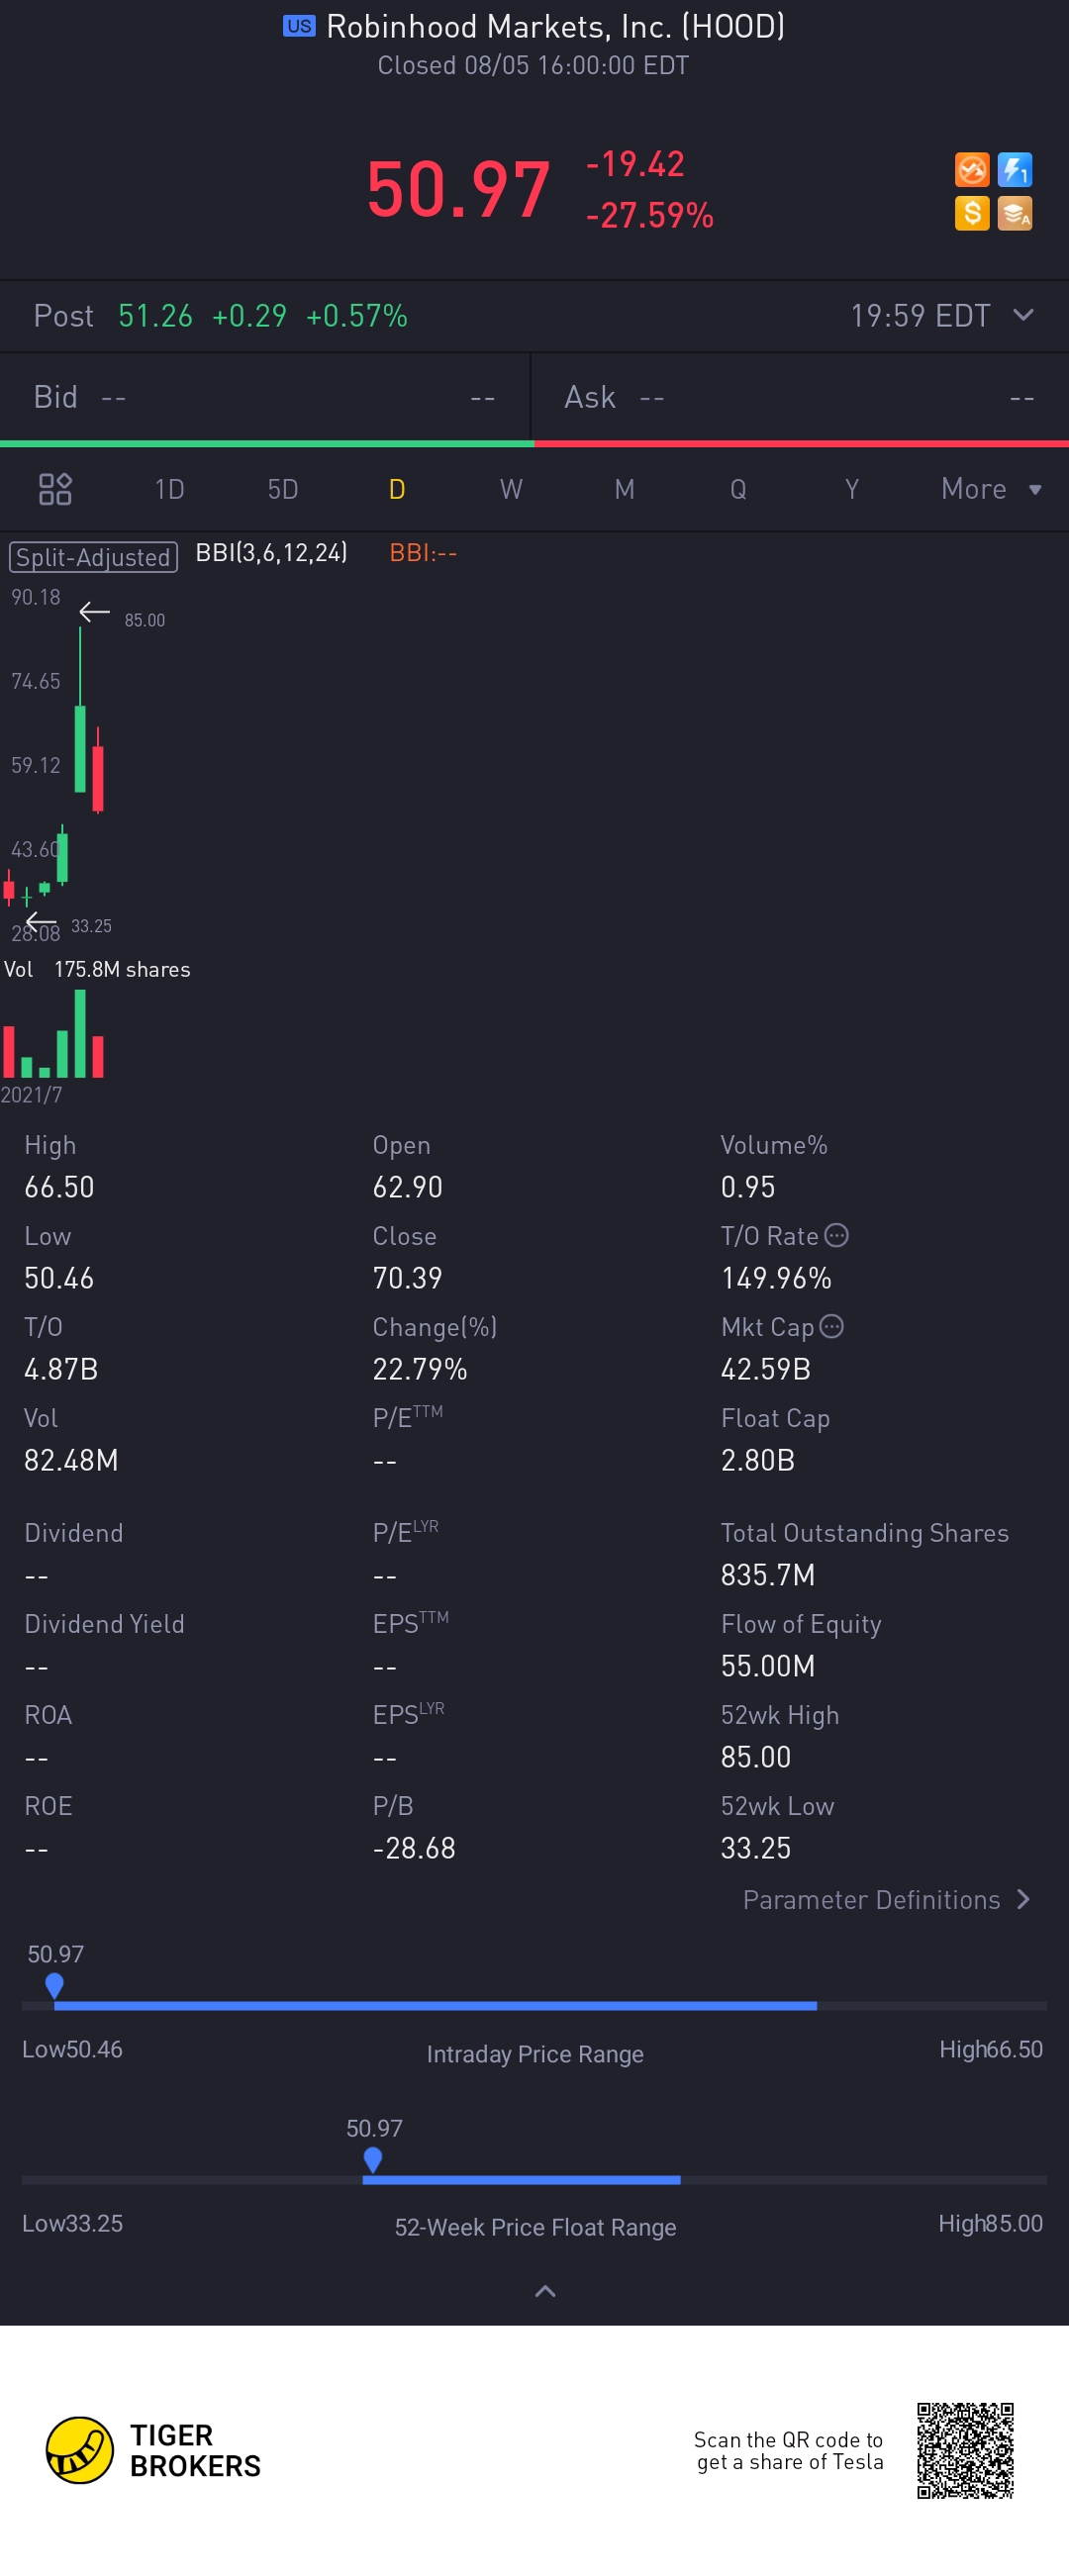Click the T/O Rate info icon
This screenshot has height=2576, width=1069.
[837, 1236]
